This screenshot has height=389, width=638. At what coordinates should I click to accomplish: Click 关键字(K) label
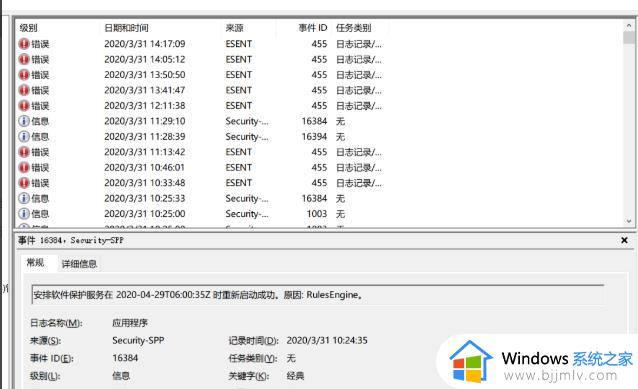point(249,375)
